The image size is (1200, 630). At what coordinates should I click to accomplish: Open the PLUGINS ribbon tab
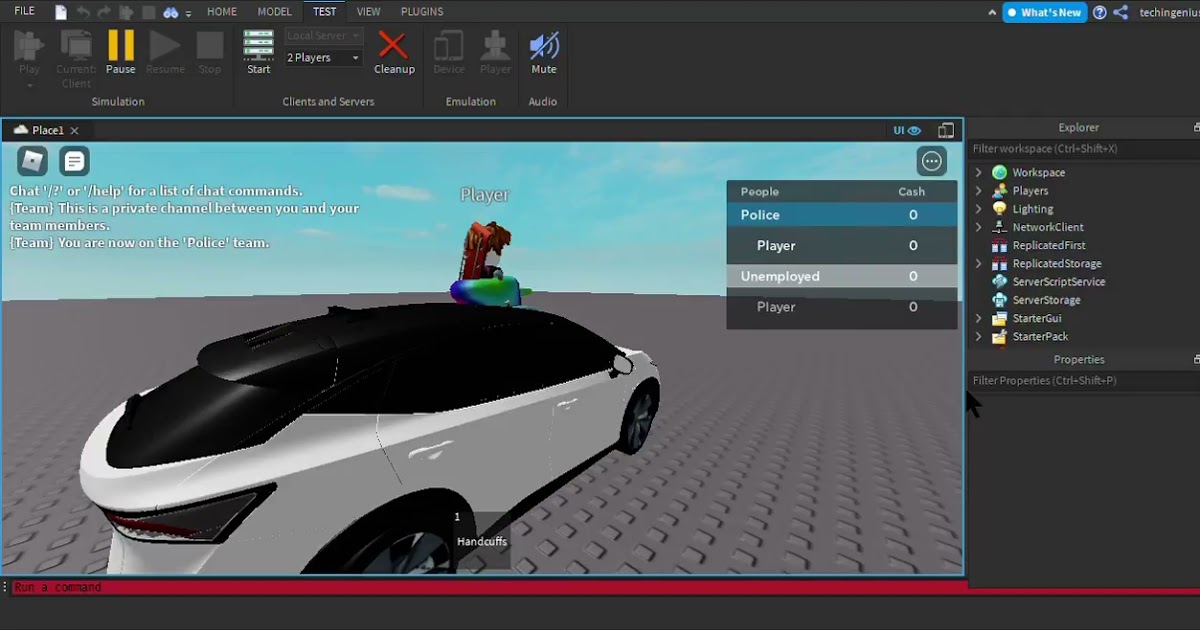422,12
